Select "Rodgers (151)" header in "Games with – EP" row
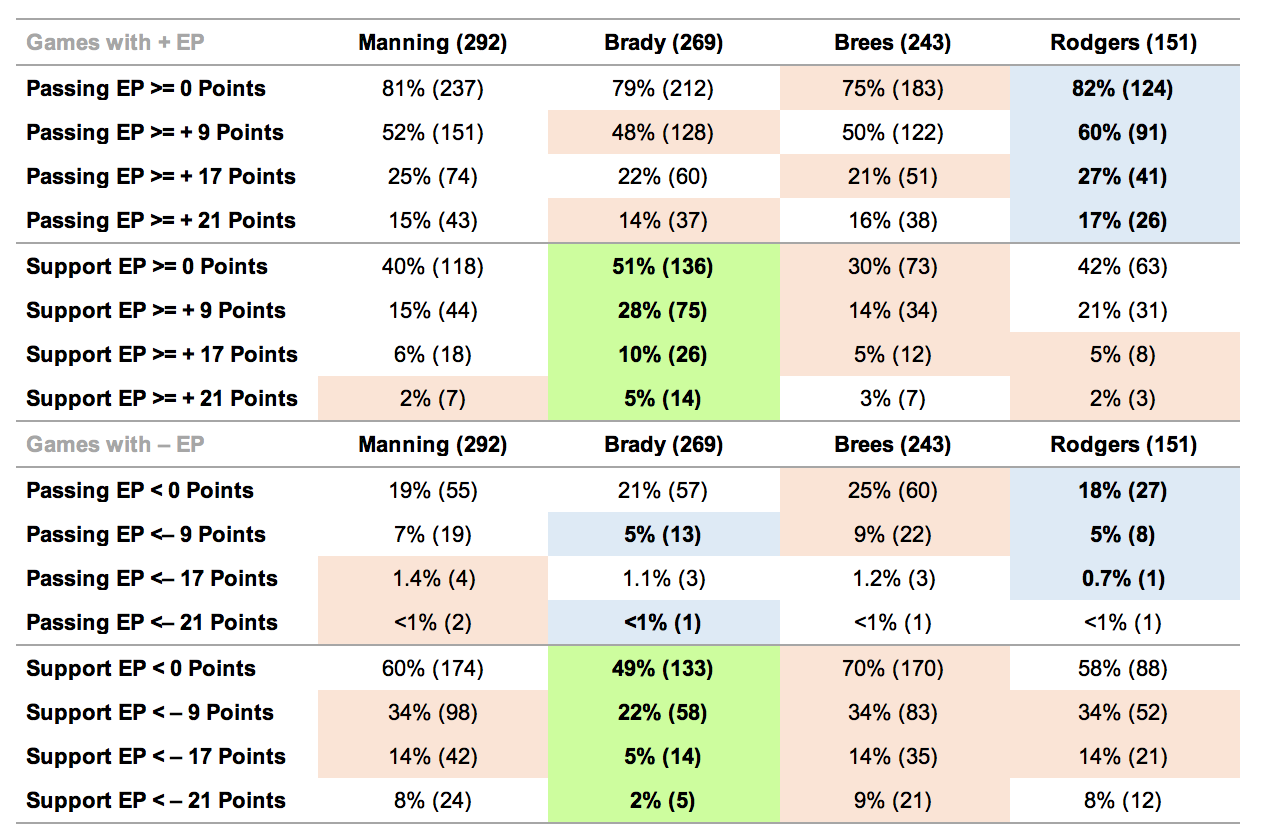 [1124, 445]
